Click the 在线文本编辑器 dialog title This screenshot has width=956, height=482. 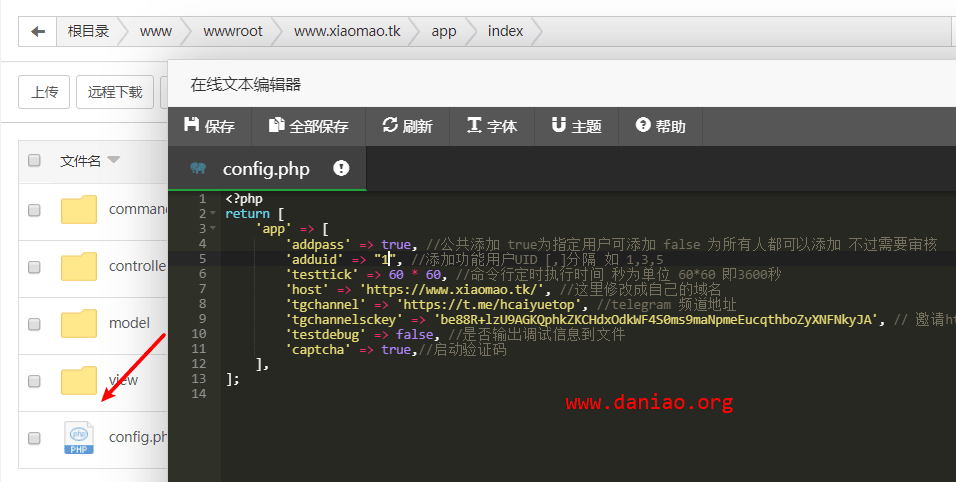pos(246,84)
